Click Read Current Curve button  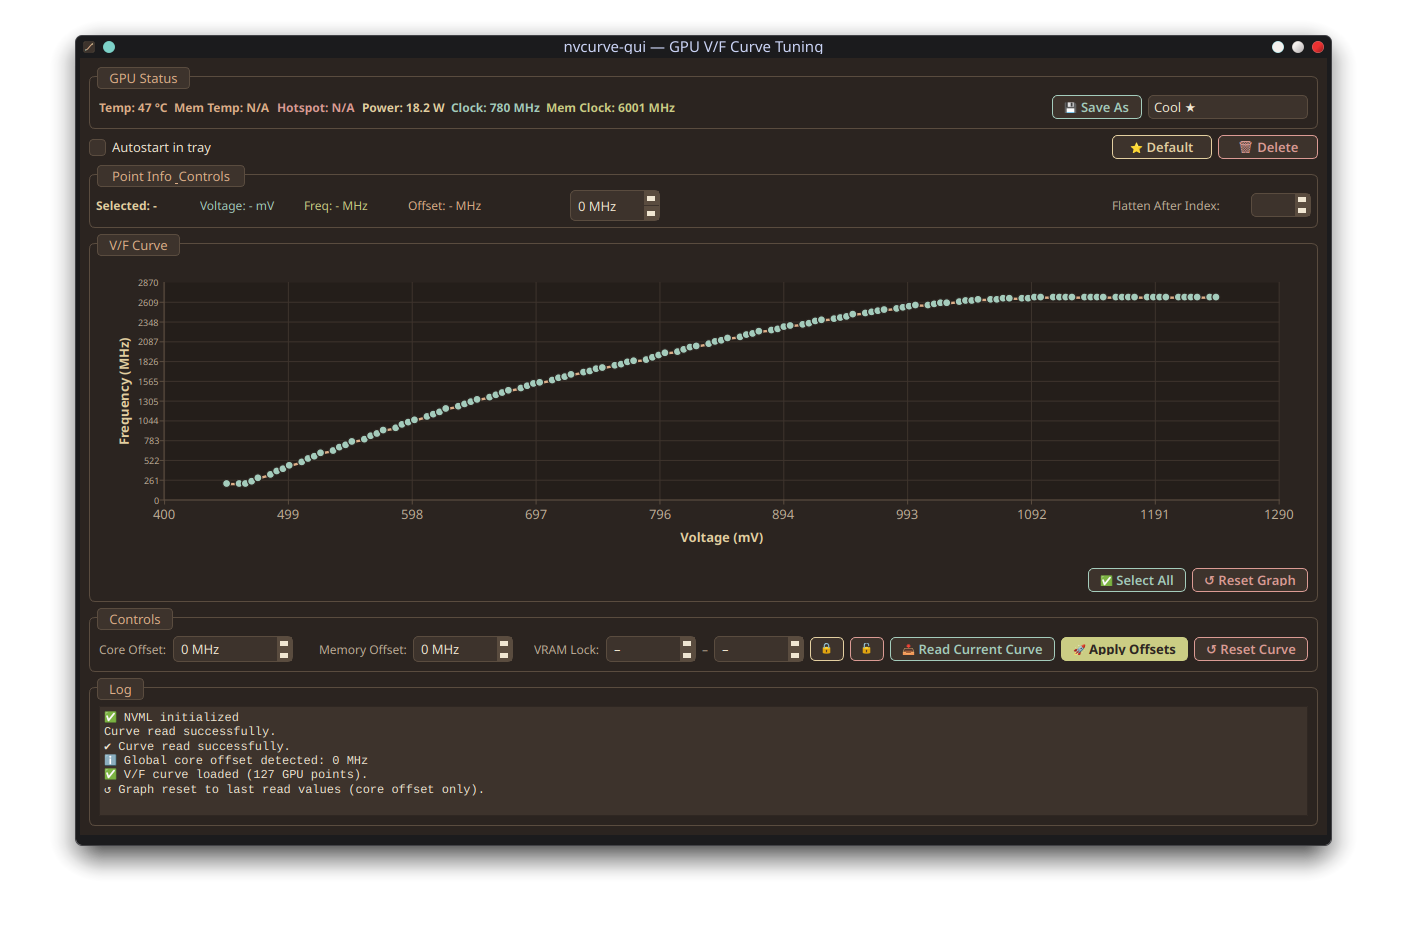pos(972,649)
